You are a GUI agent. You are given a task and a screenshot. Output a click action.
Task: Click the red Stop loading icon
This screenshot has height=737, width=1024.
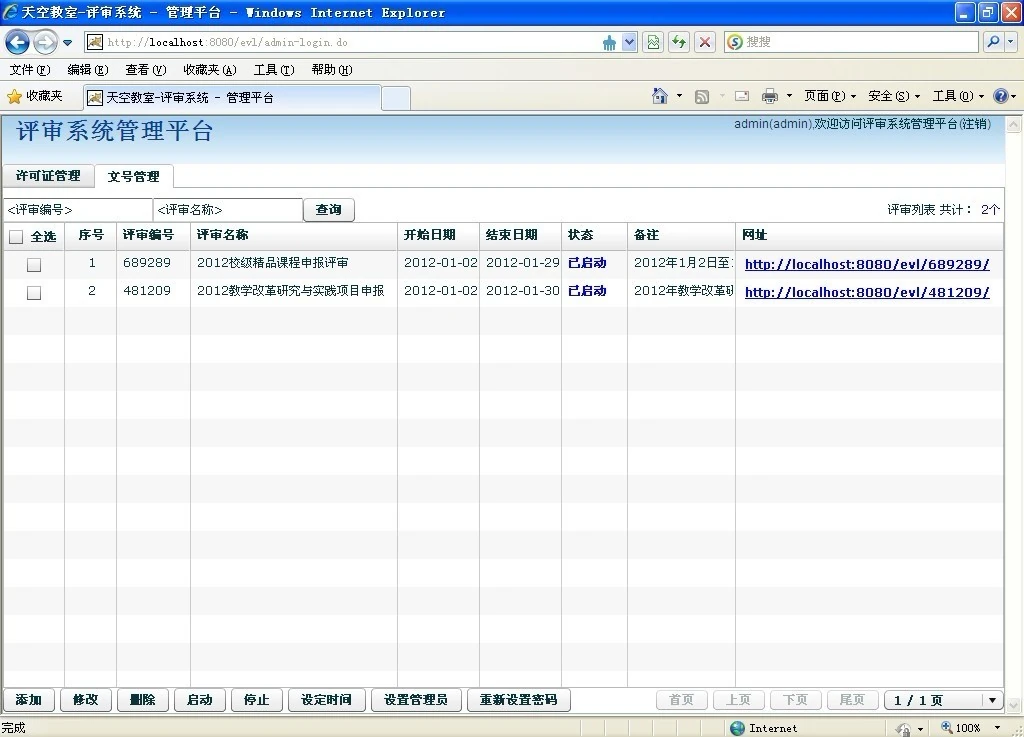click(705, 42)
